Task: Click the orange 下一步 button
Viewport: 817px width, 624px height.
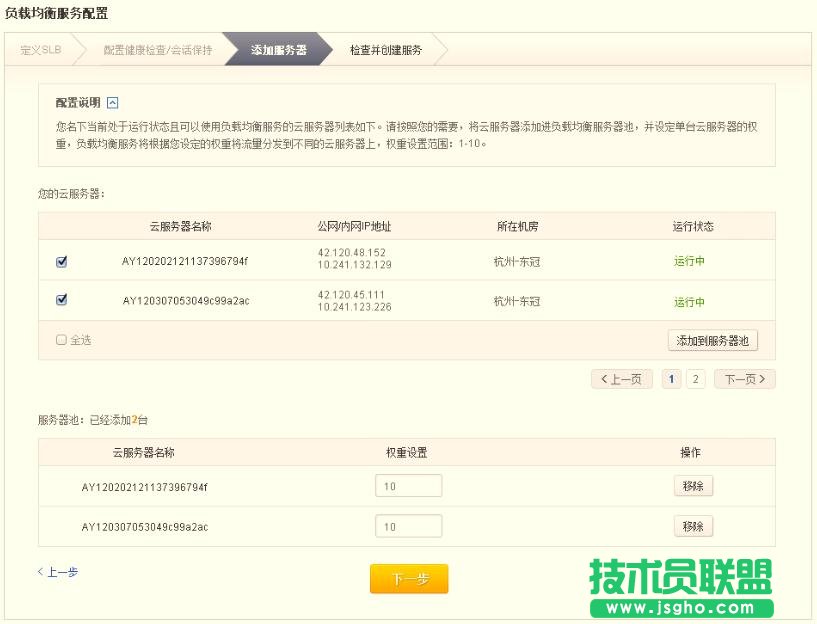Action: pyautogui.click(x=409, y=579)
